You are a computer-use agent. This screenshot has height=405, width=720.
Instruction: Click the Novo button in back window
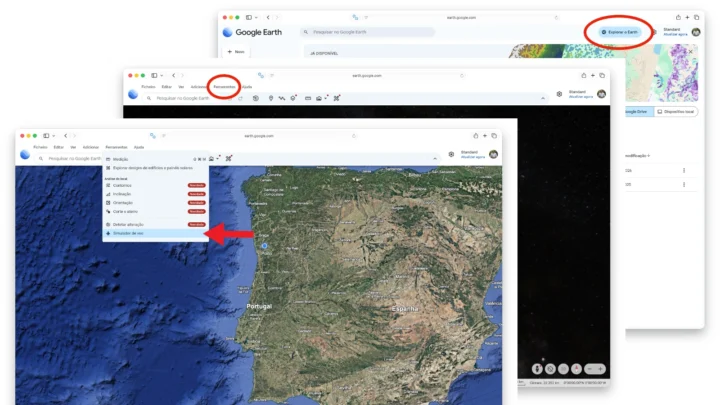[x=236, y=52]
